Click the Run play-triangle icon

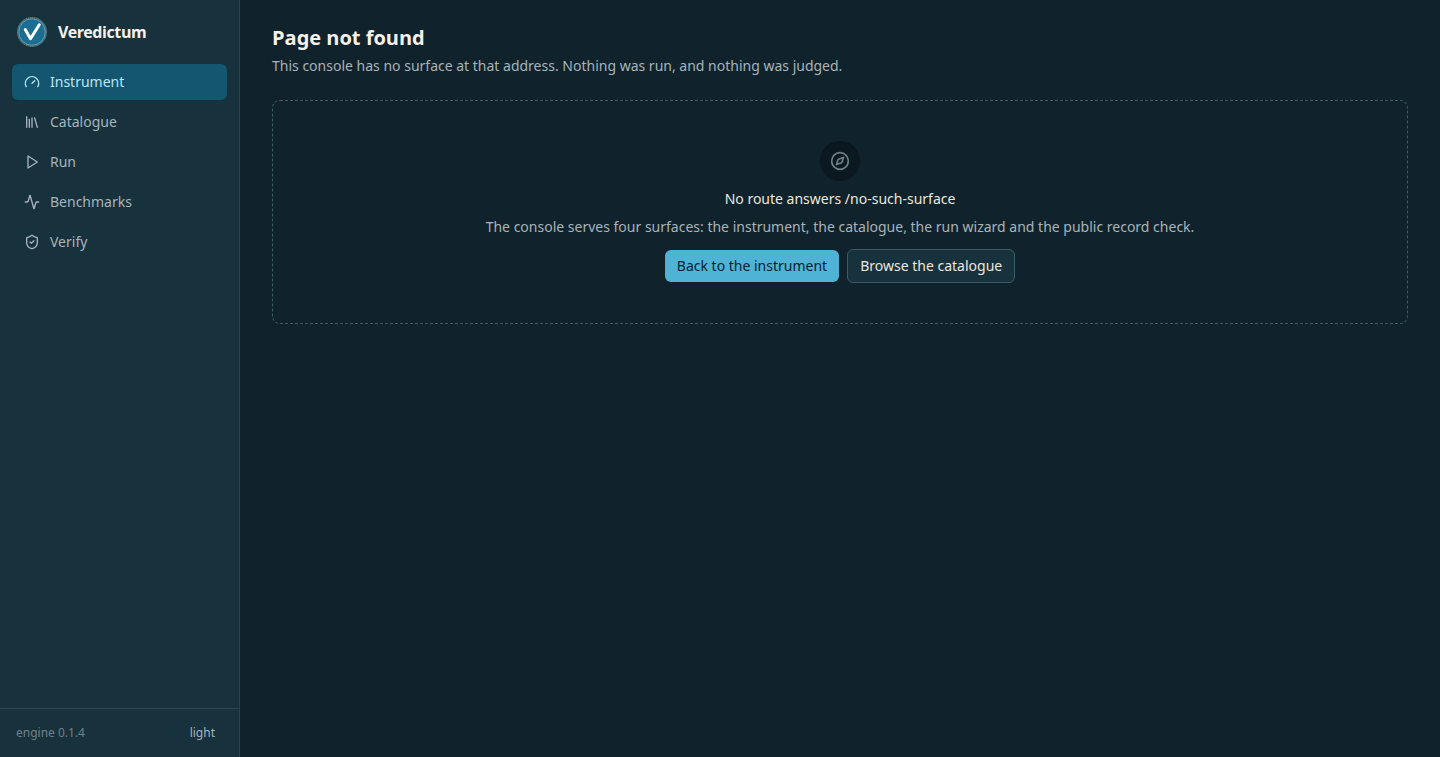click(x=32, y=162)
